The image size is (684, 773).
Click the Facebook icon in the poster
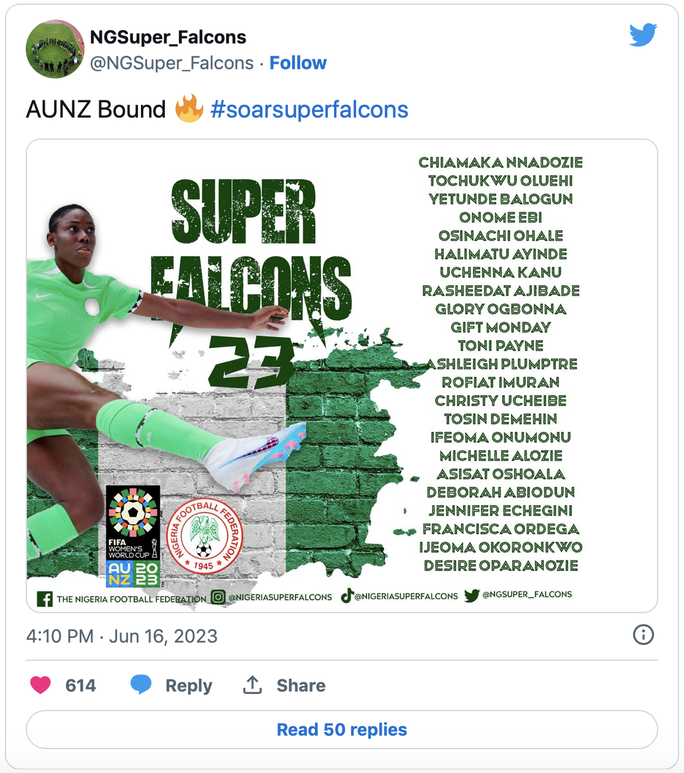[x=44, y=598]
